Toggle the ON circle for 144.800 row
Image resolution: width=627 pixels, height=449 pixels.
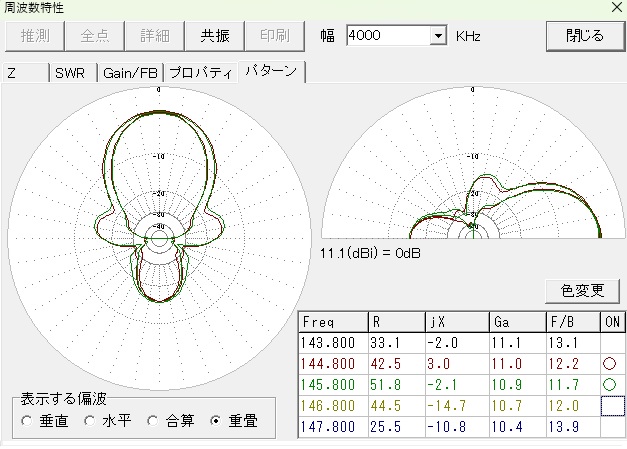(x=612, y=364)
